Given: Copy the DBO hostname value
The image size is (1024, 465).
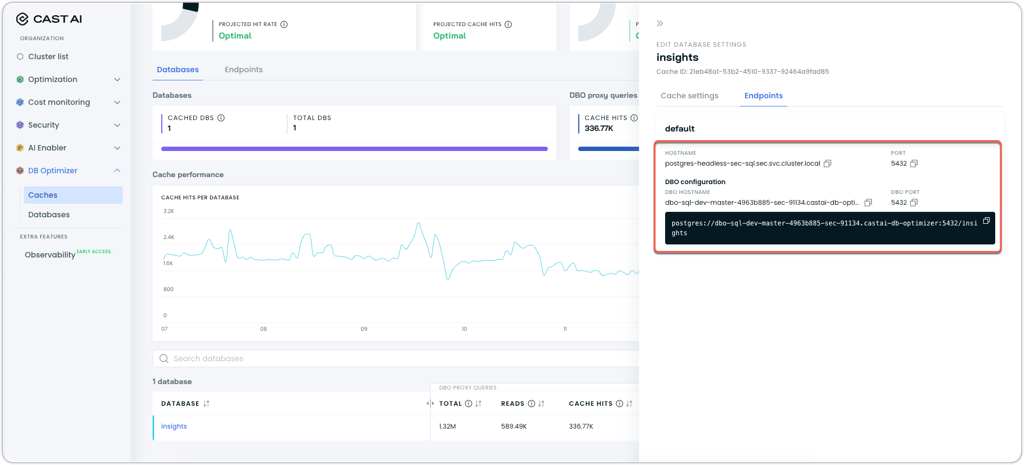Looking at the screenshot, I should 868,202.
